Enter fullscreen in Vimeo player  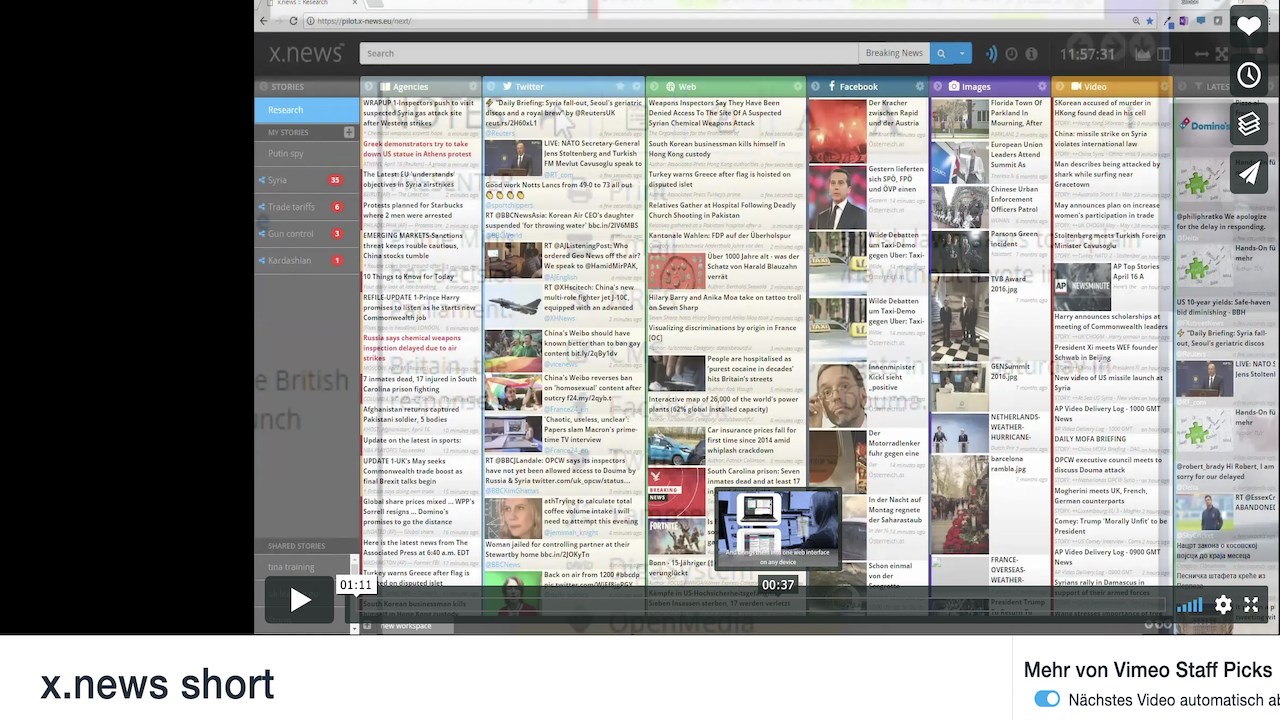(x=1251, y=604)
